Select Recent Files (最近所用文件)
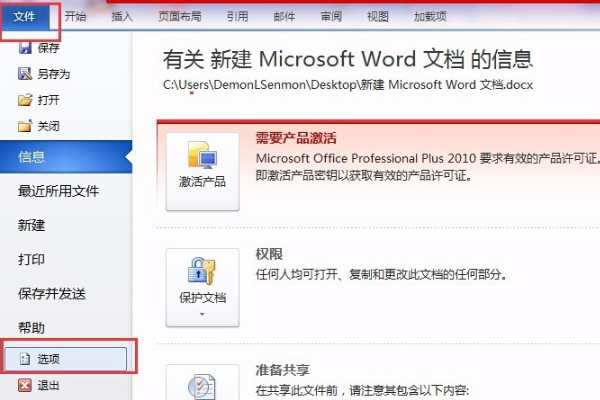Screen dimensions: 600x400 click(x=59, y=191)
